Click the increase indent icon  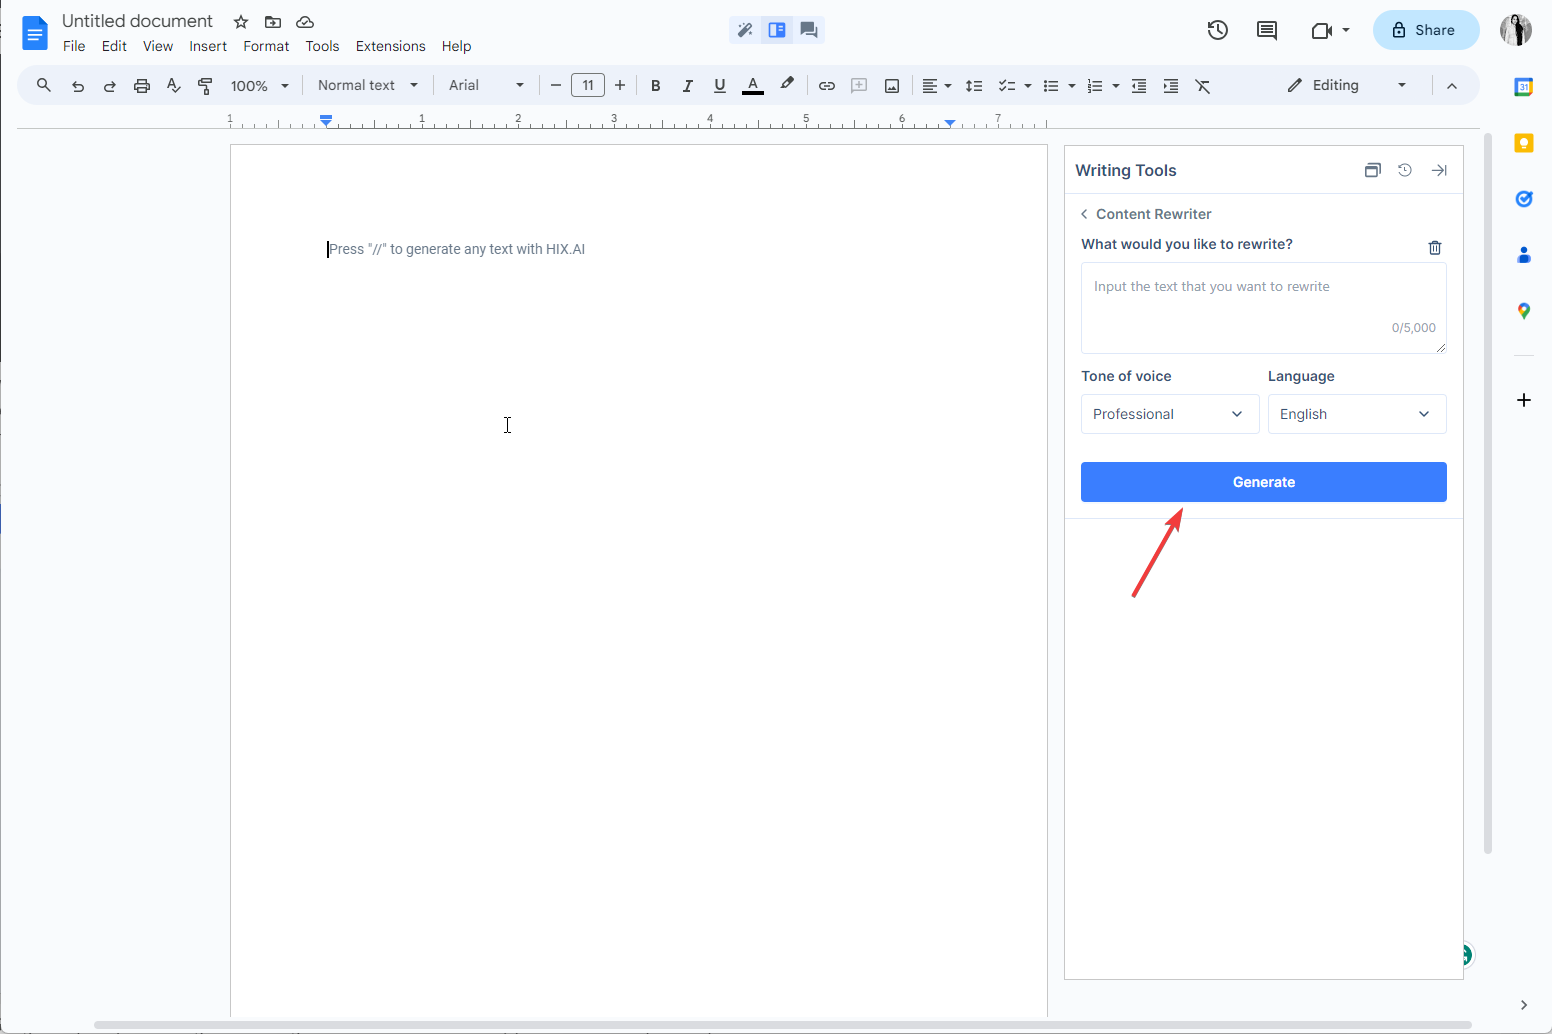[1171, 86]
